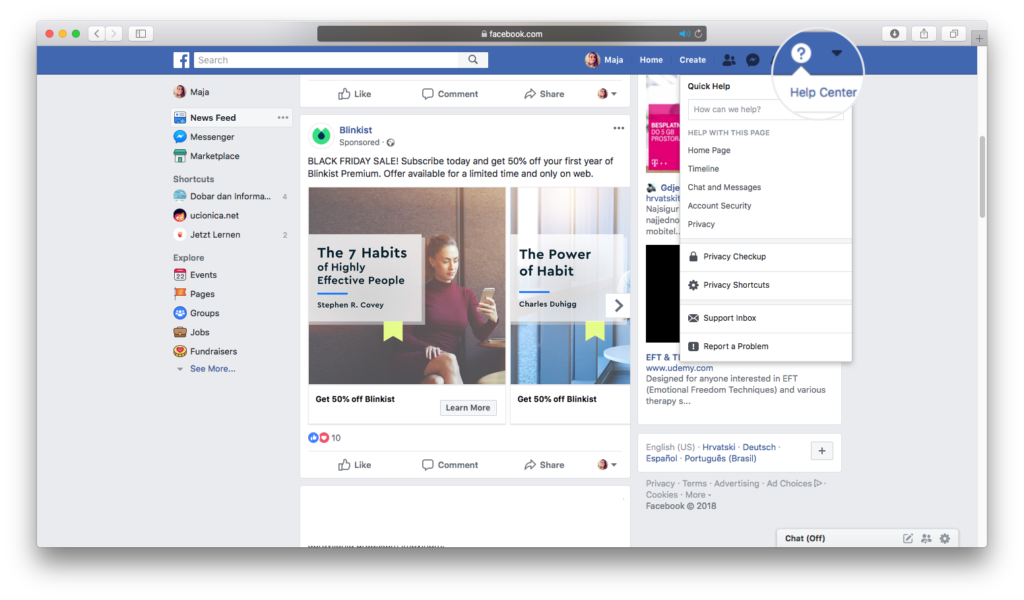The image size is (1024, 600).
Task: Expand See More in Explore section
Action: (212, 369)
